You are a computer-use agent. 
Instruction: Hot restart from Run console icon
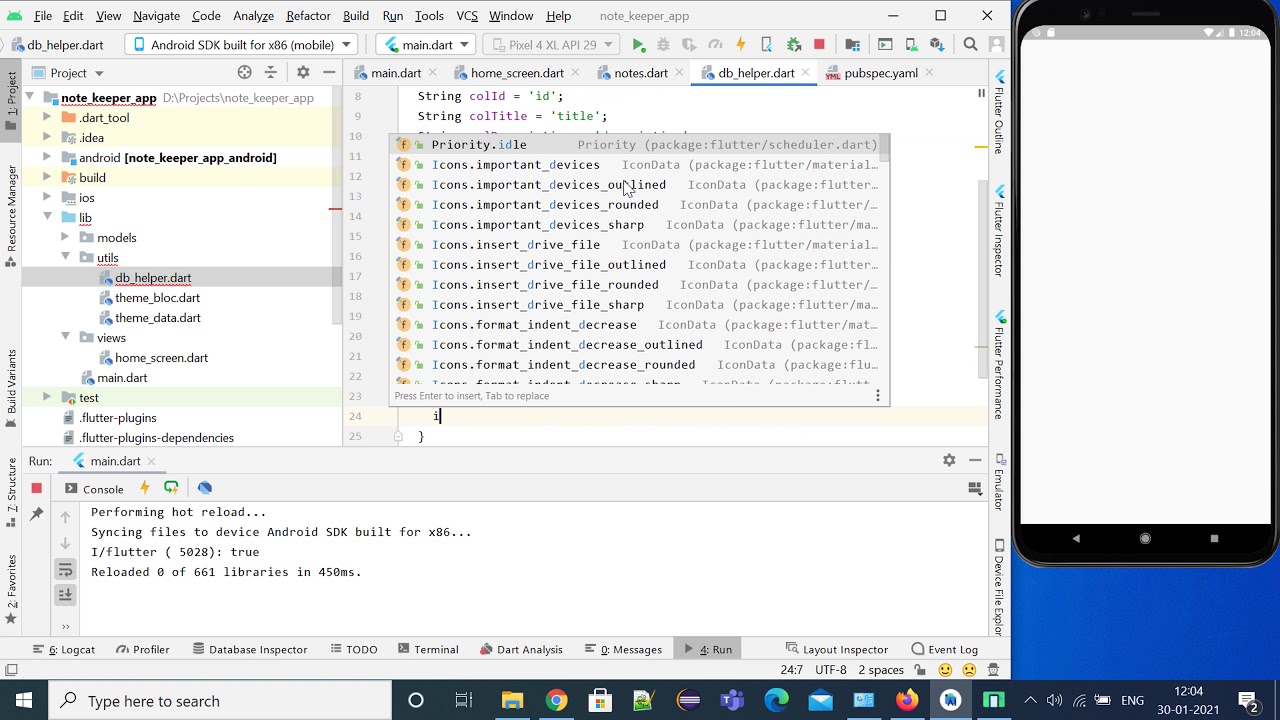tap(171, 488)
